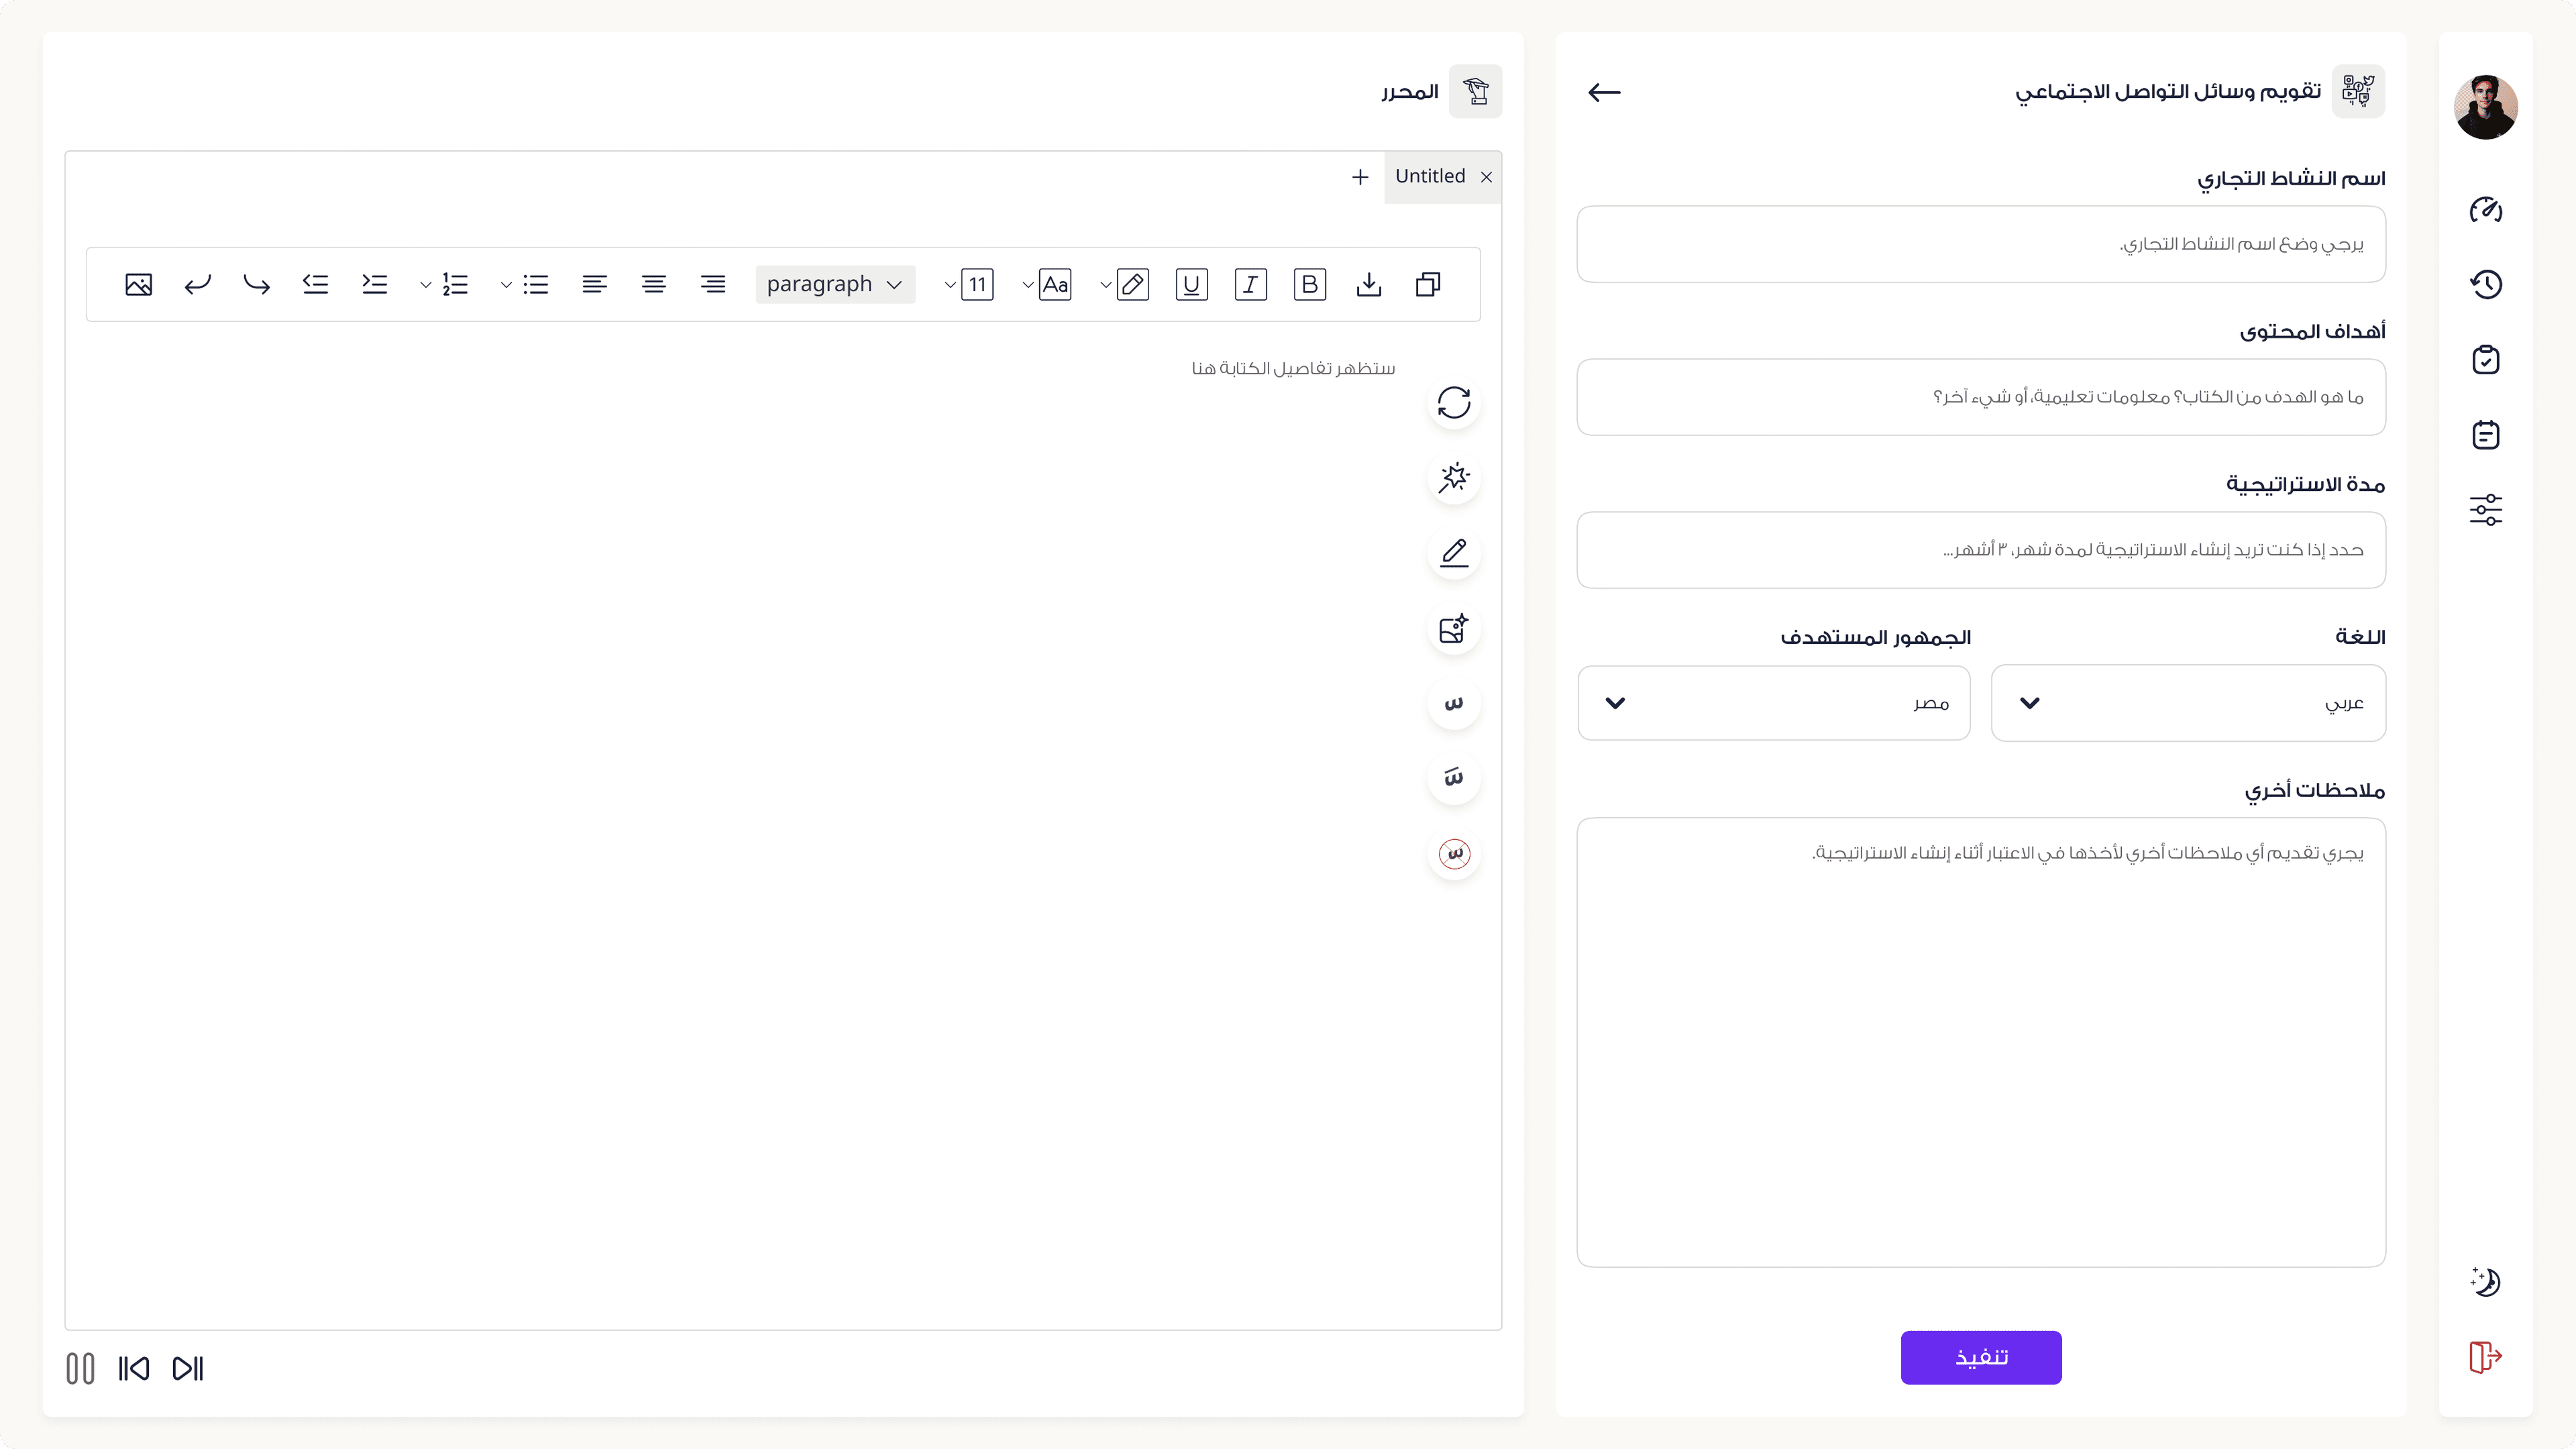Click the pause playback control

(x=80, y=1368)
